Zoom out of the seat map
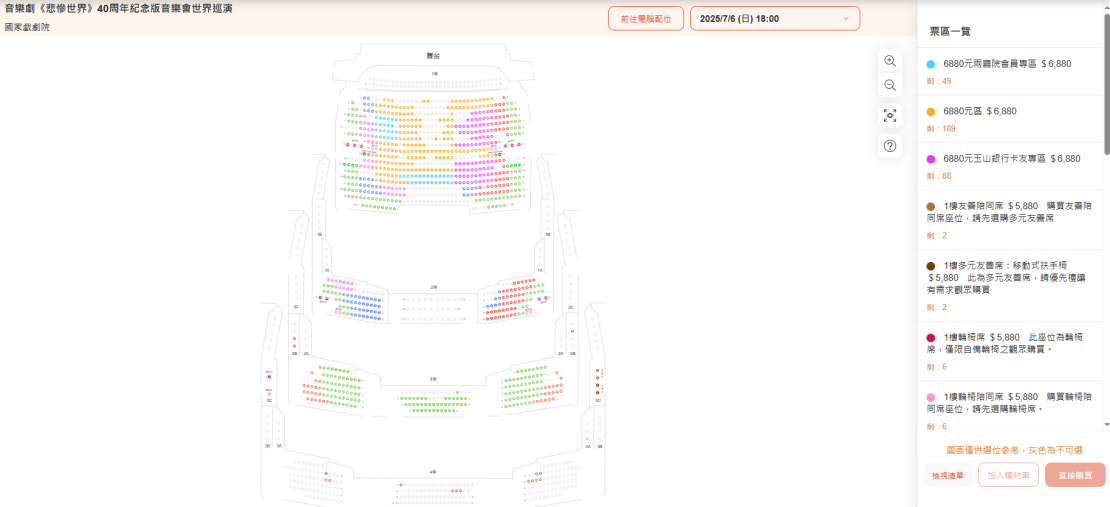 point(890,86)
